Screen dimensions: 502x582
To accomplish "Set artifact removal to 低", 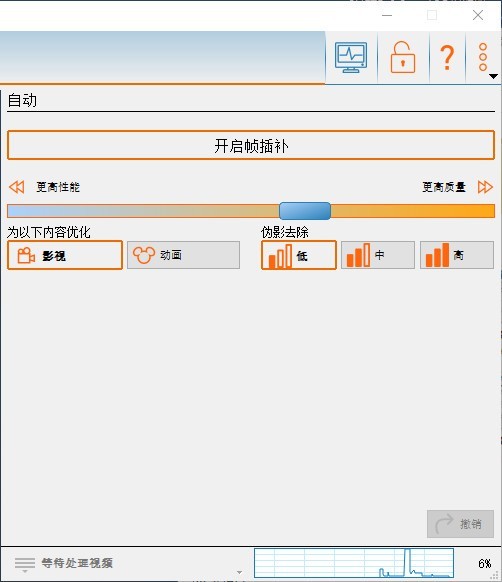I will [299, 255].
